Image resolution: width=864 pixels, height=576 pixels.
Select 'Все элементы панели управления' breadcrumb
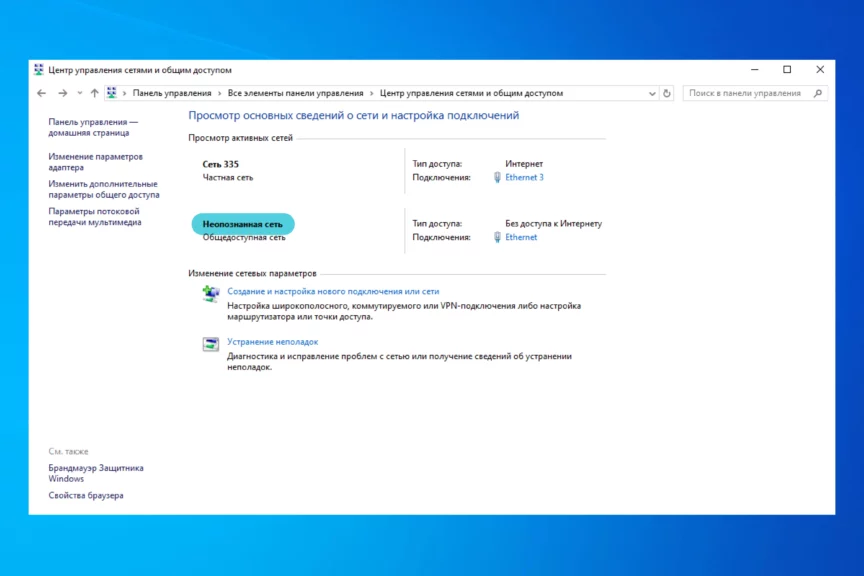[295, 93]
